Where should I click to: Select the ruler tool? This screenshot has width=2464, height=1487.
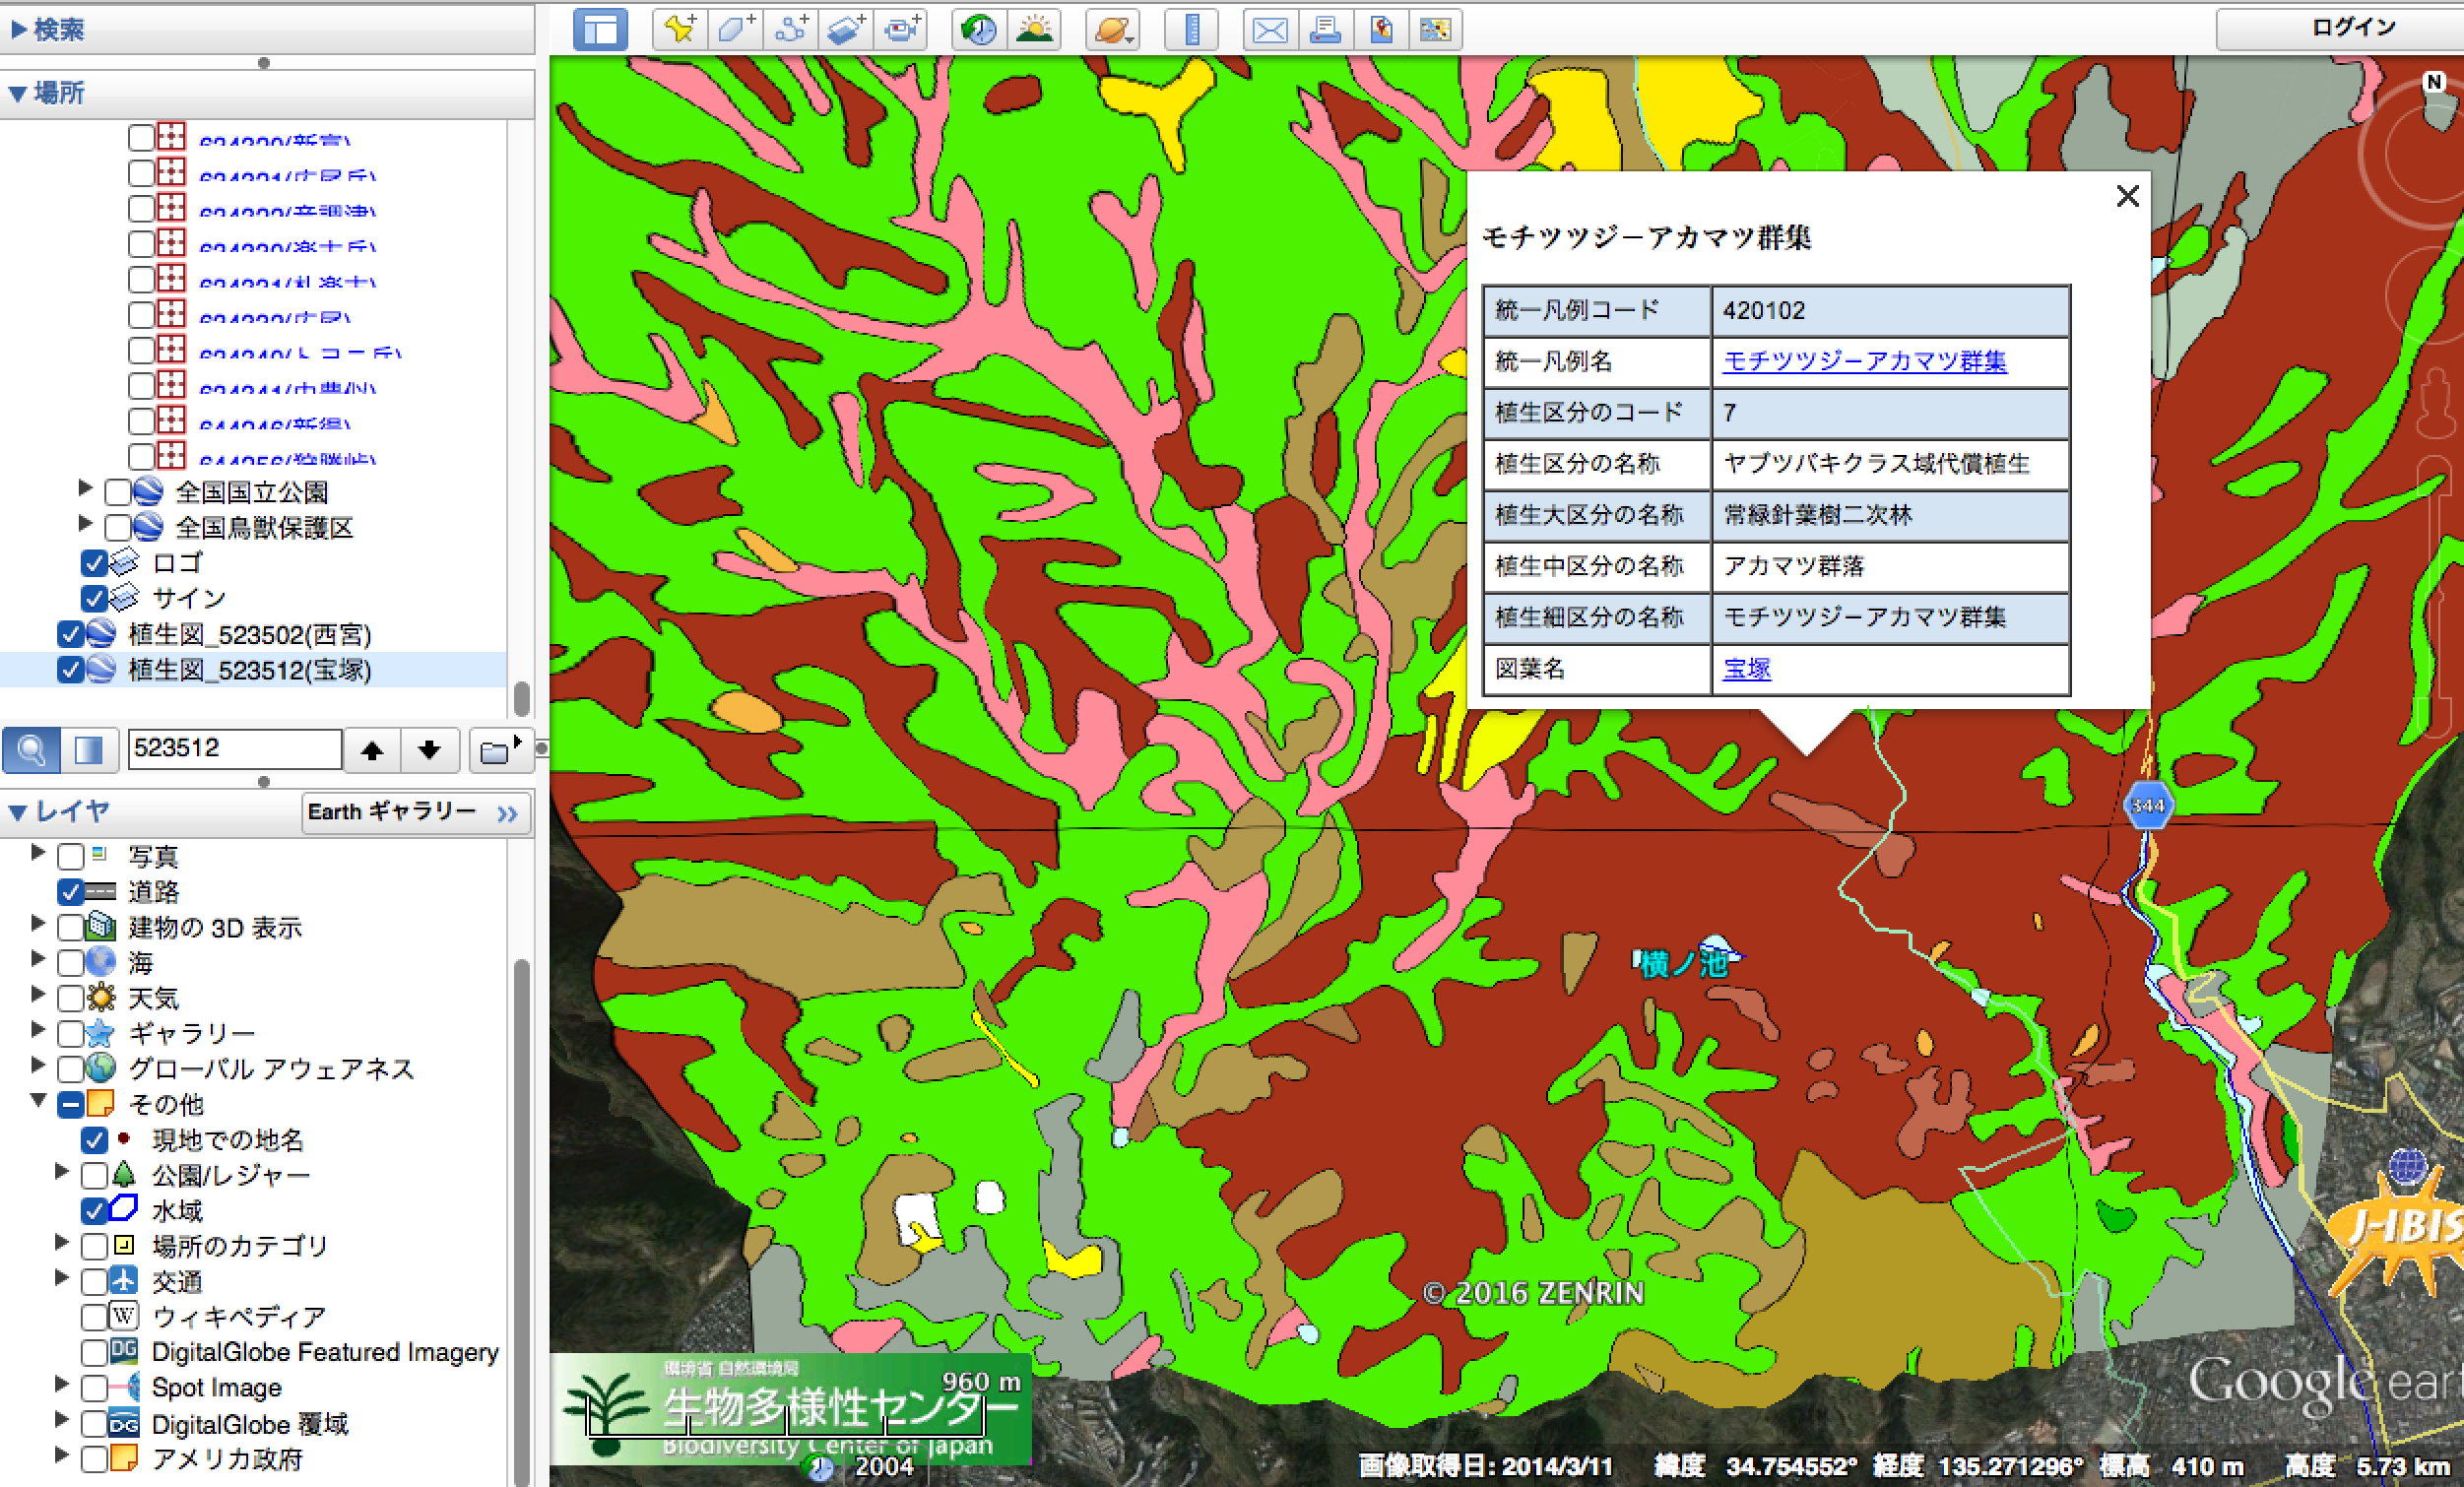point(1192,29)
